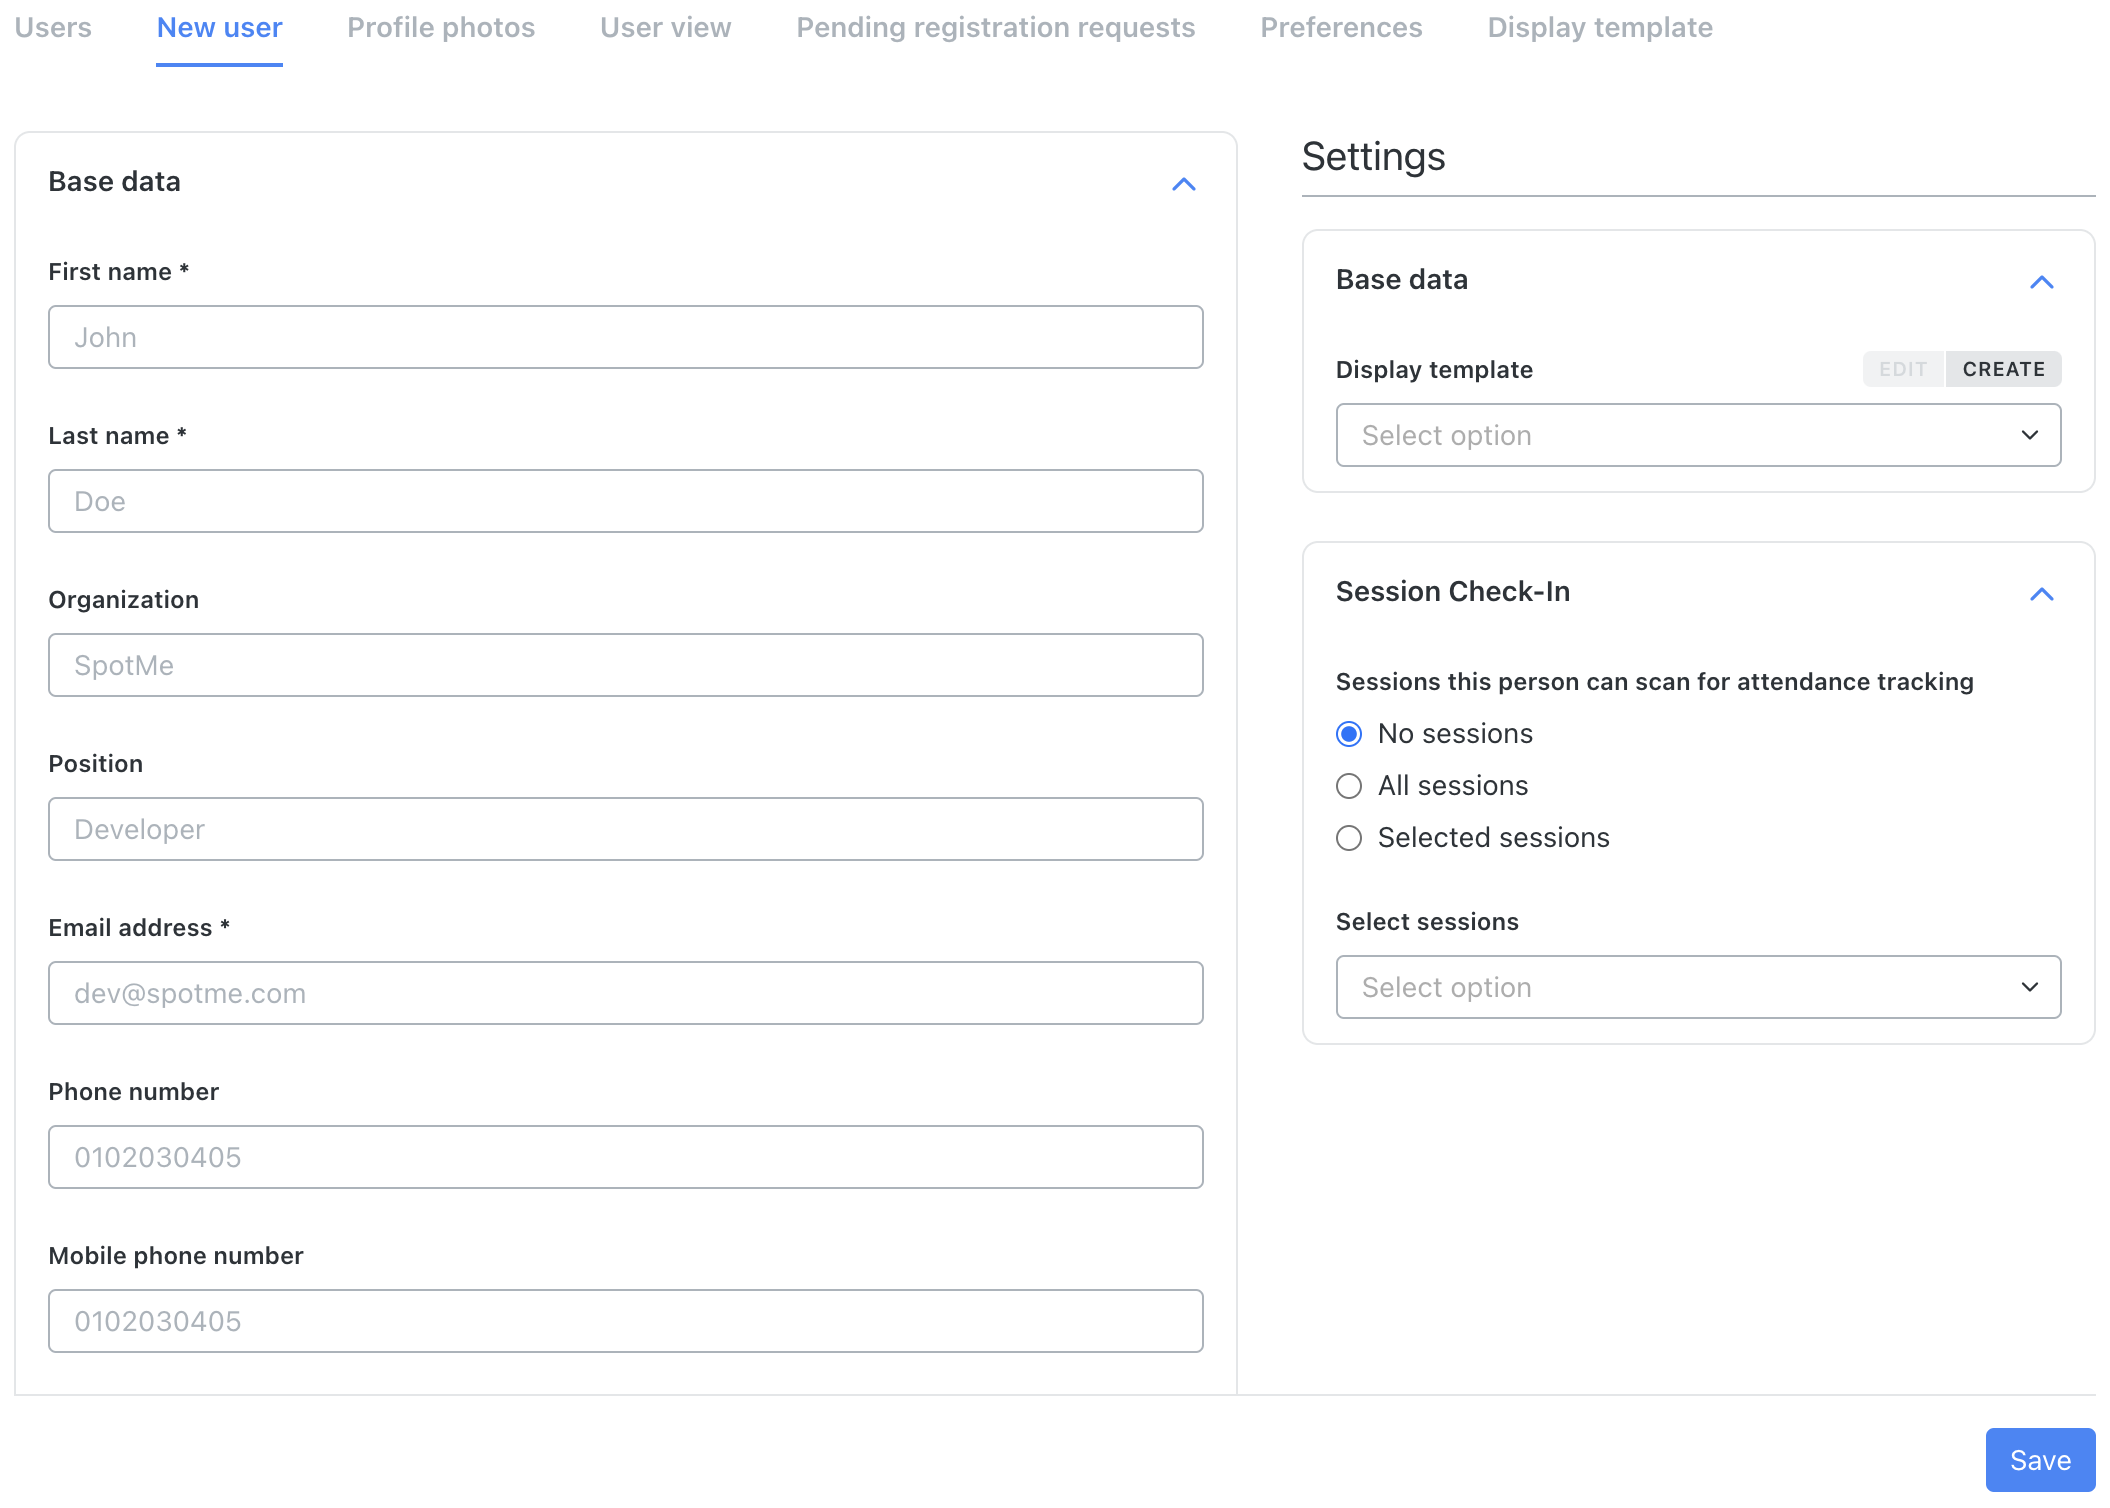Choose the All sessions radio option

tap(1349, 786)
